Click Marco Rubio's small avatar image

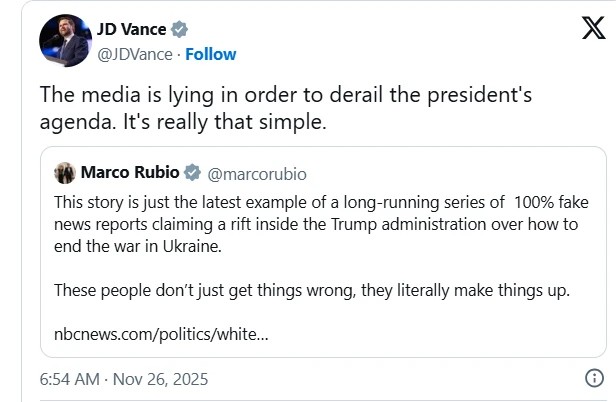pyautogui.click(x=65, y=173)
